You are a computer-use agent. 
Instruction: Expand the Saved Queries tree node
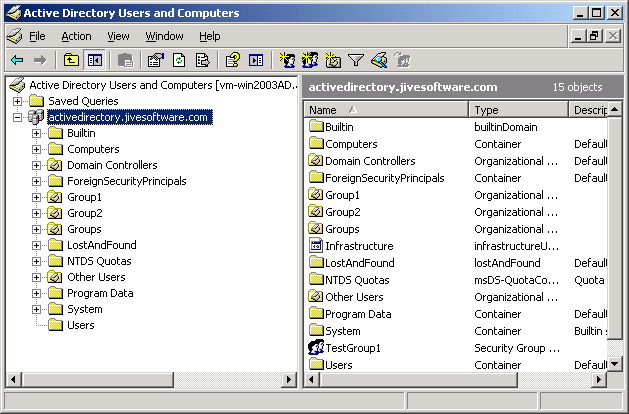[x=18, y=101]
